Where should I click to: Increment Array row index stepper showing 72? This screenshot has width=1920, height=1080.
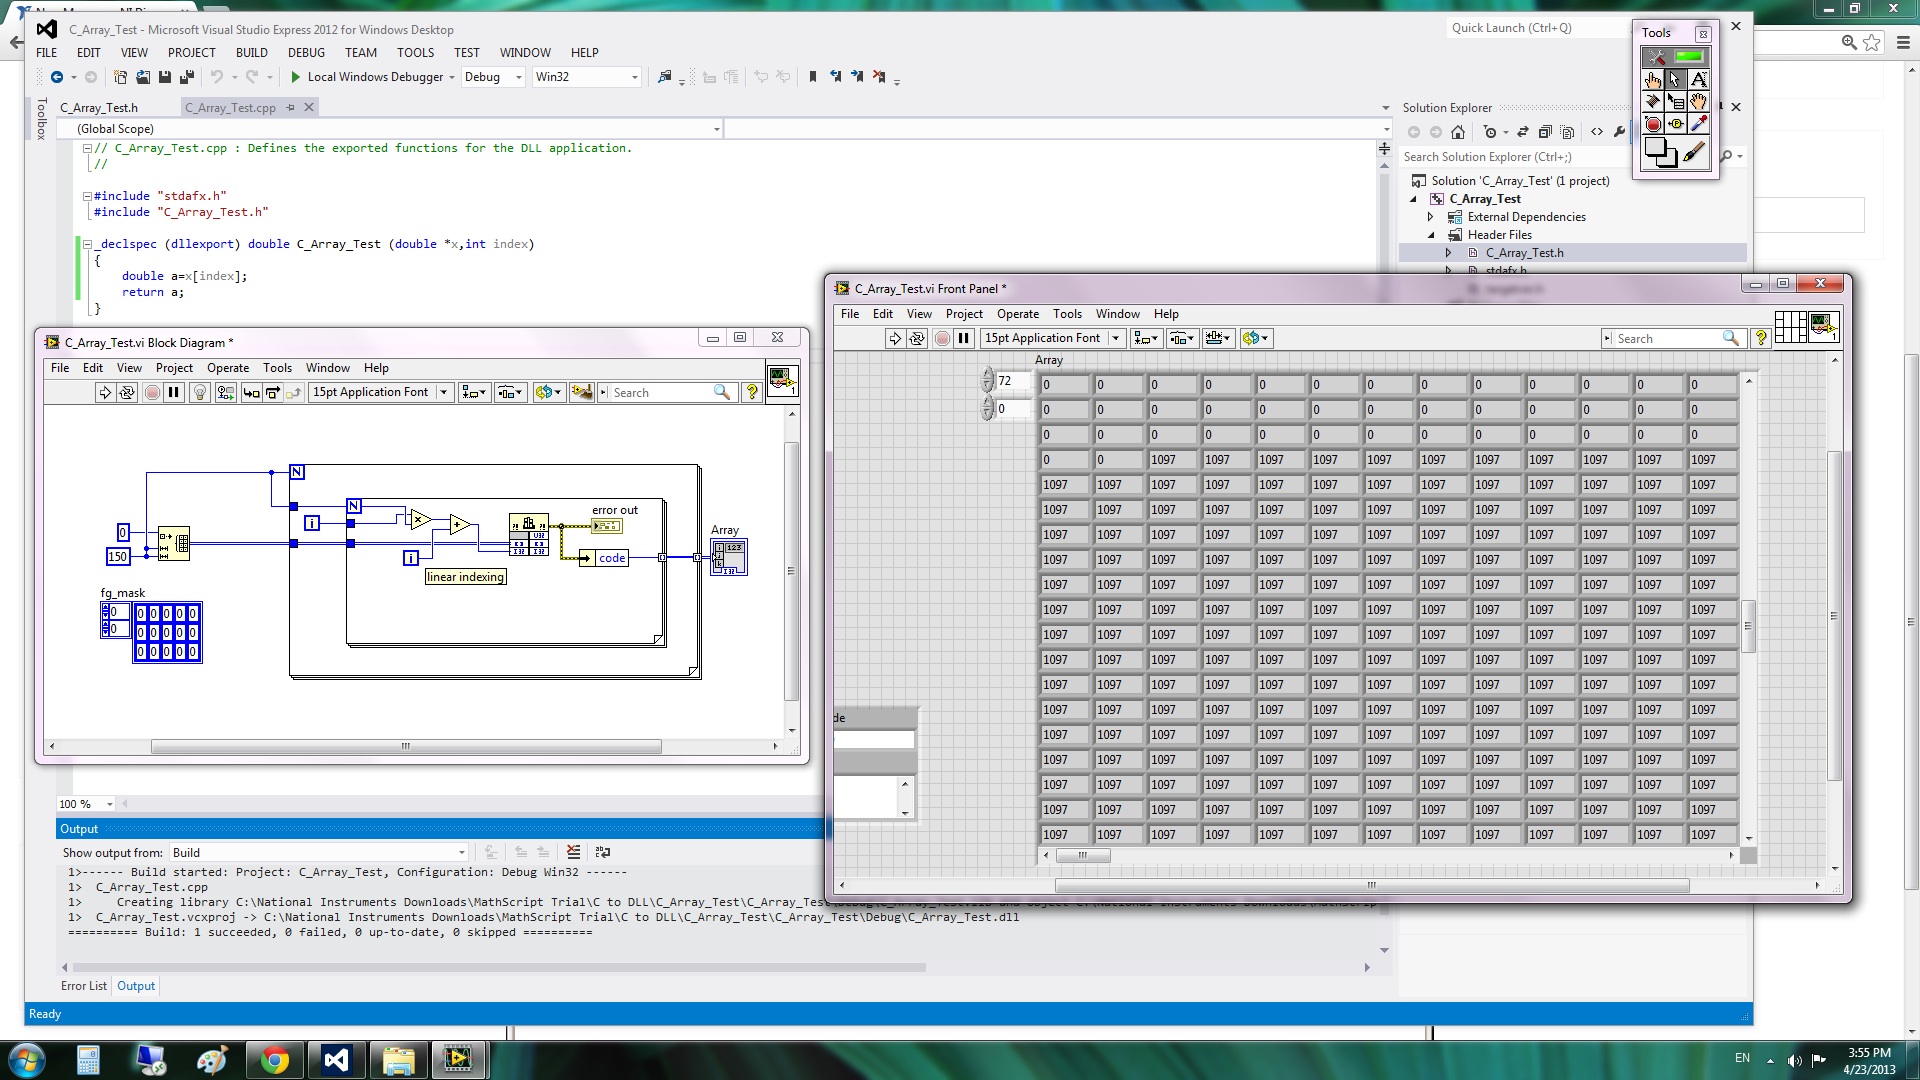tap(988, 375)
